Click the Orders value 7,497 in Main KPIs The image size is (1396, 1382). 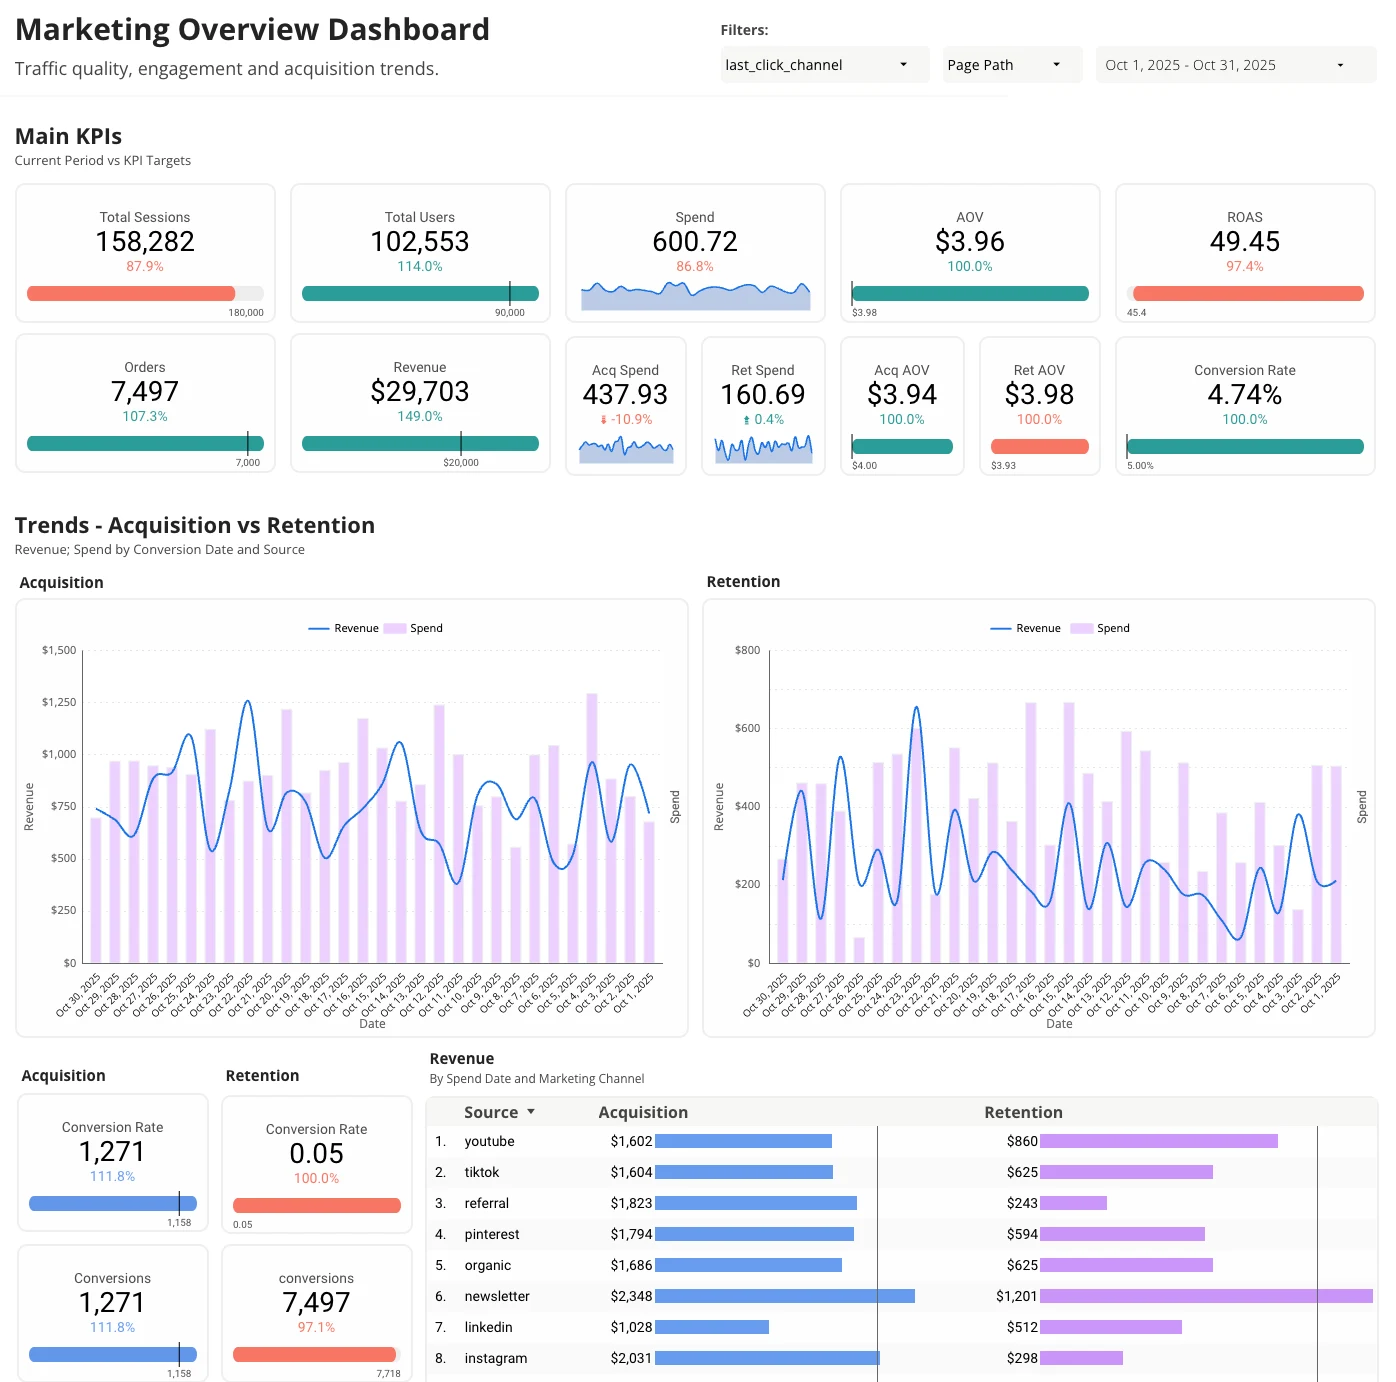(145, 392)
